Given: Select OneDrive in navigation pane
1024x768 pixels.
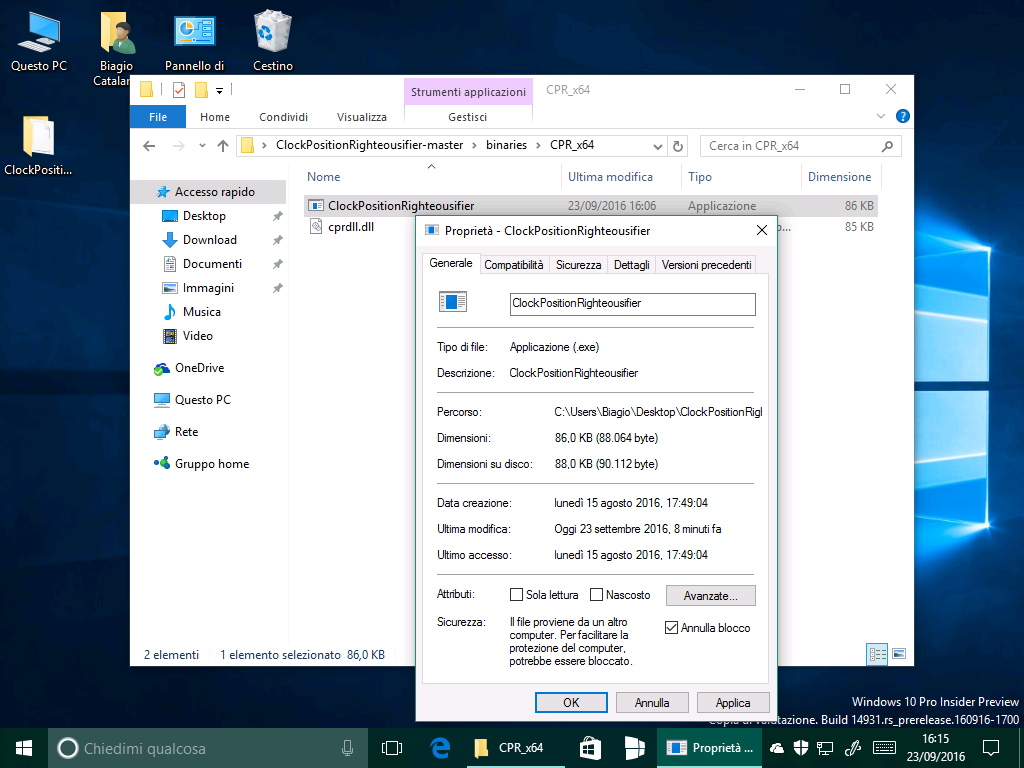Looking at the screenshot, I should [199, 368].
